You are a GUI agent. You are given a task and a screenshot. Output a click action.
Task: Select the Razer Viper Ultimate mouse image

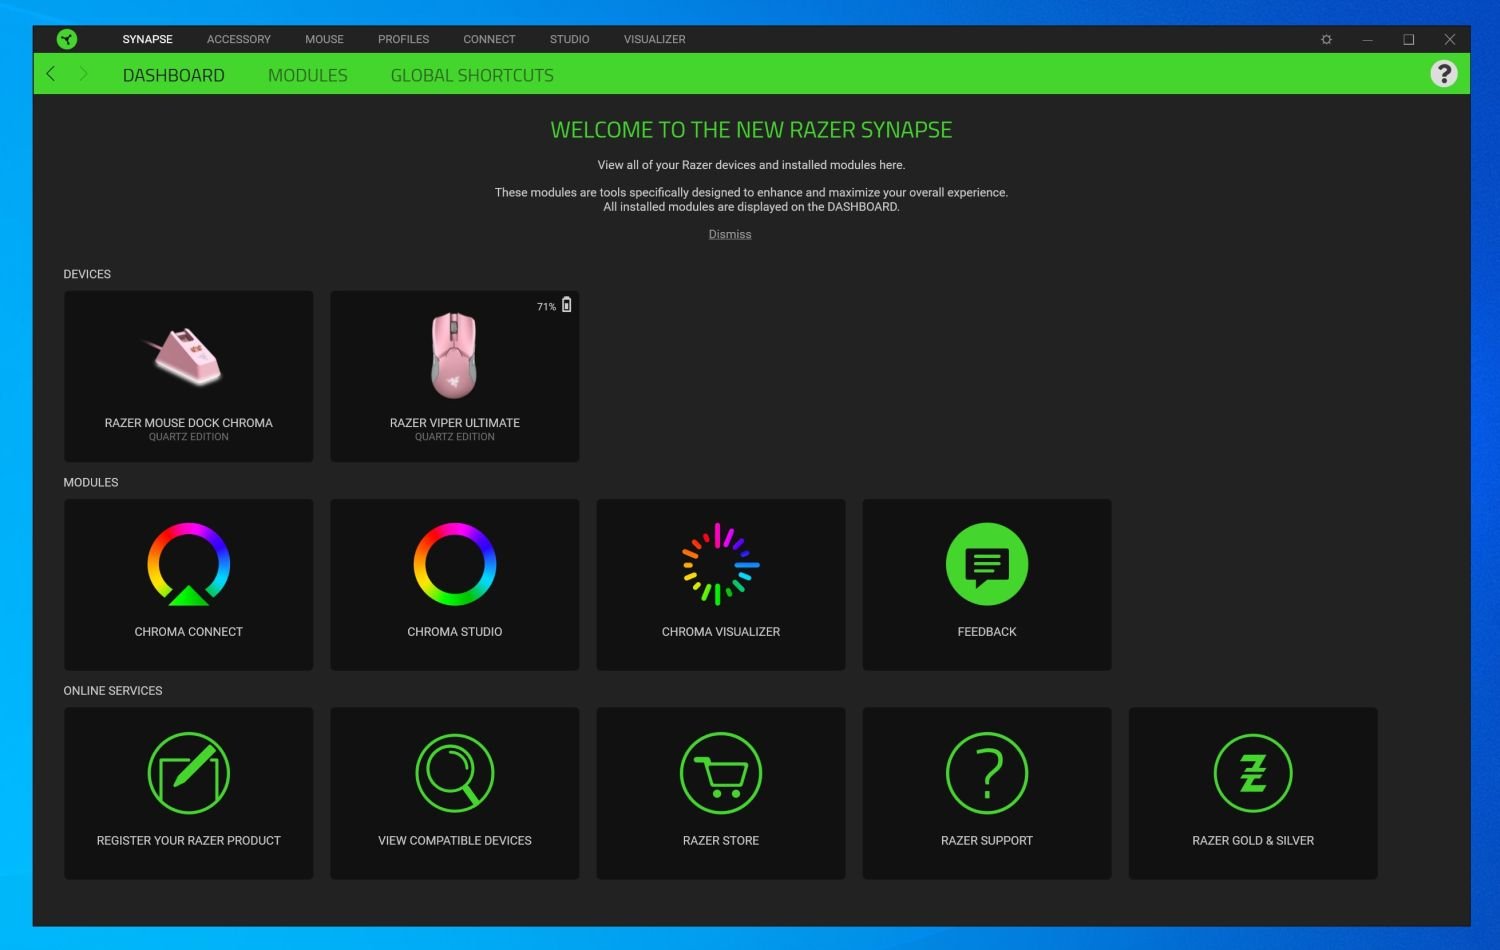(454, 355)
